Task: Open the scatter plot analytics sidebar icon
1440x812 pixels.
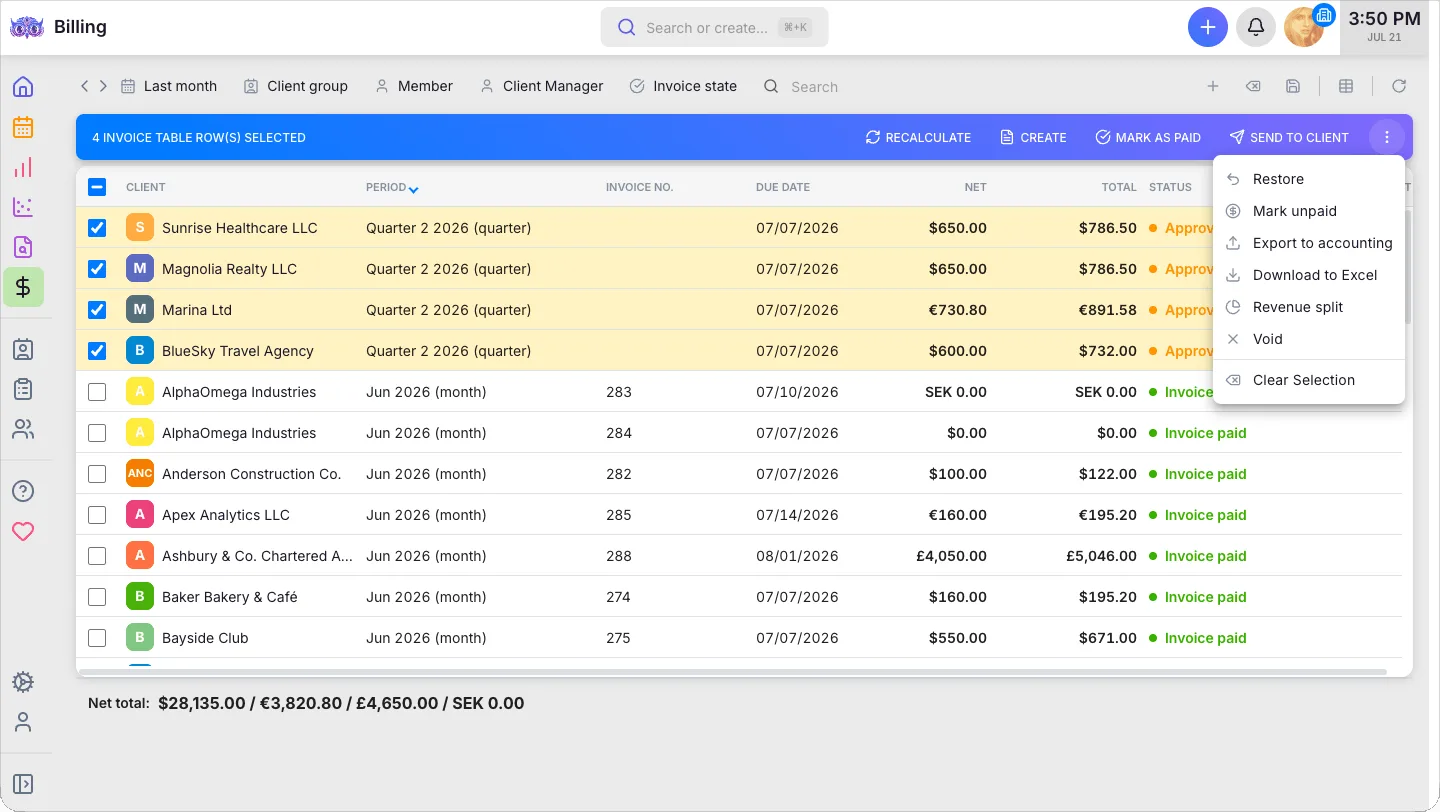Action: [23, 207]
